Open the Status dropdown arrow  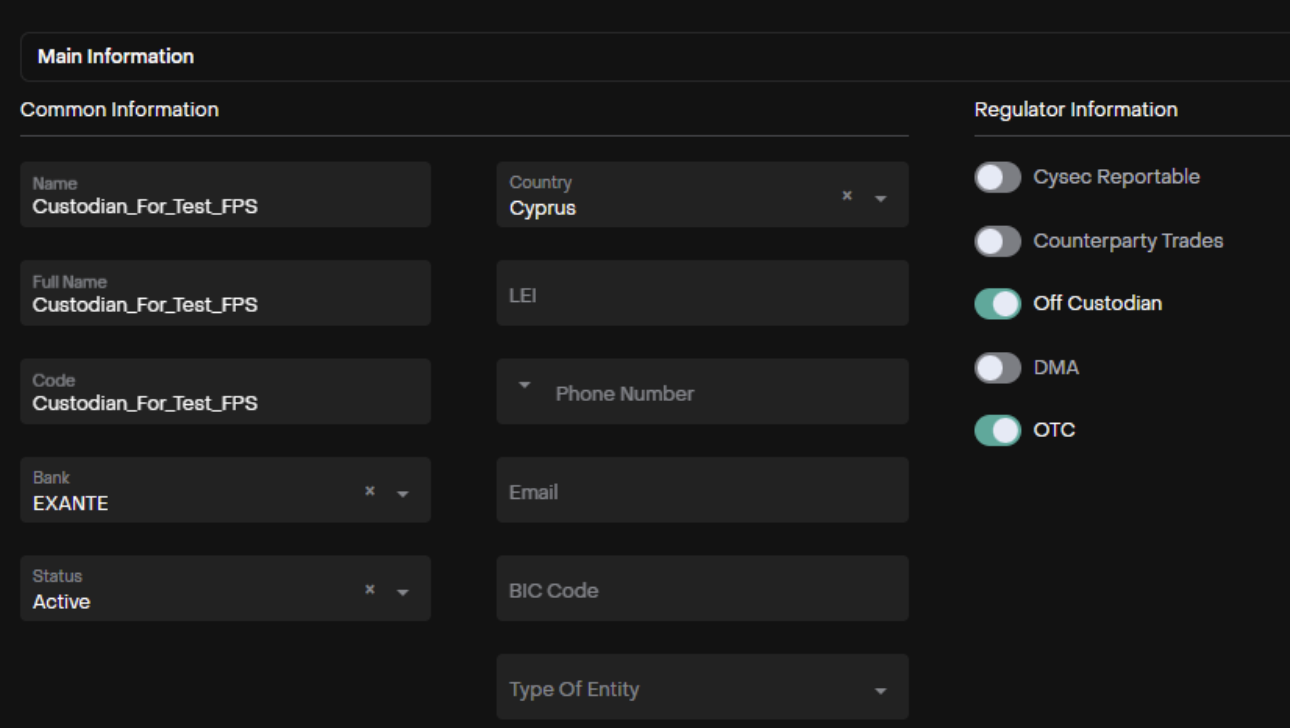coord(403,592)
